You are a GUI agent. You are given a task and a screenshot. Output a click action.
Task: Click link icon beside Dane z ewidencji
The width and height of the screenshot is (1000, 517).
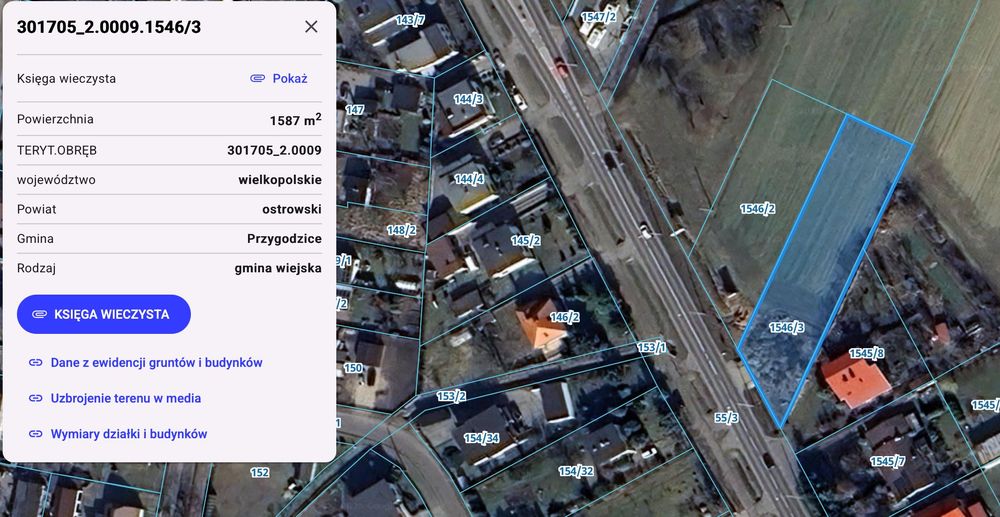(x=36, y=363)
